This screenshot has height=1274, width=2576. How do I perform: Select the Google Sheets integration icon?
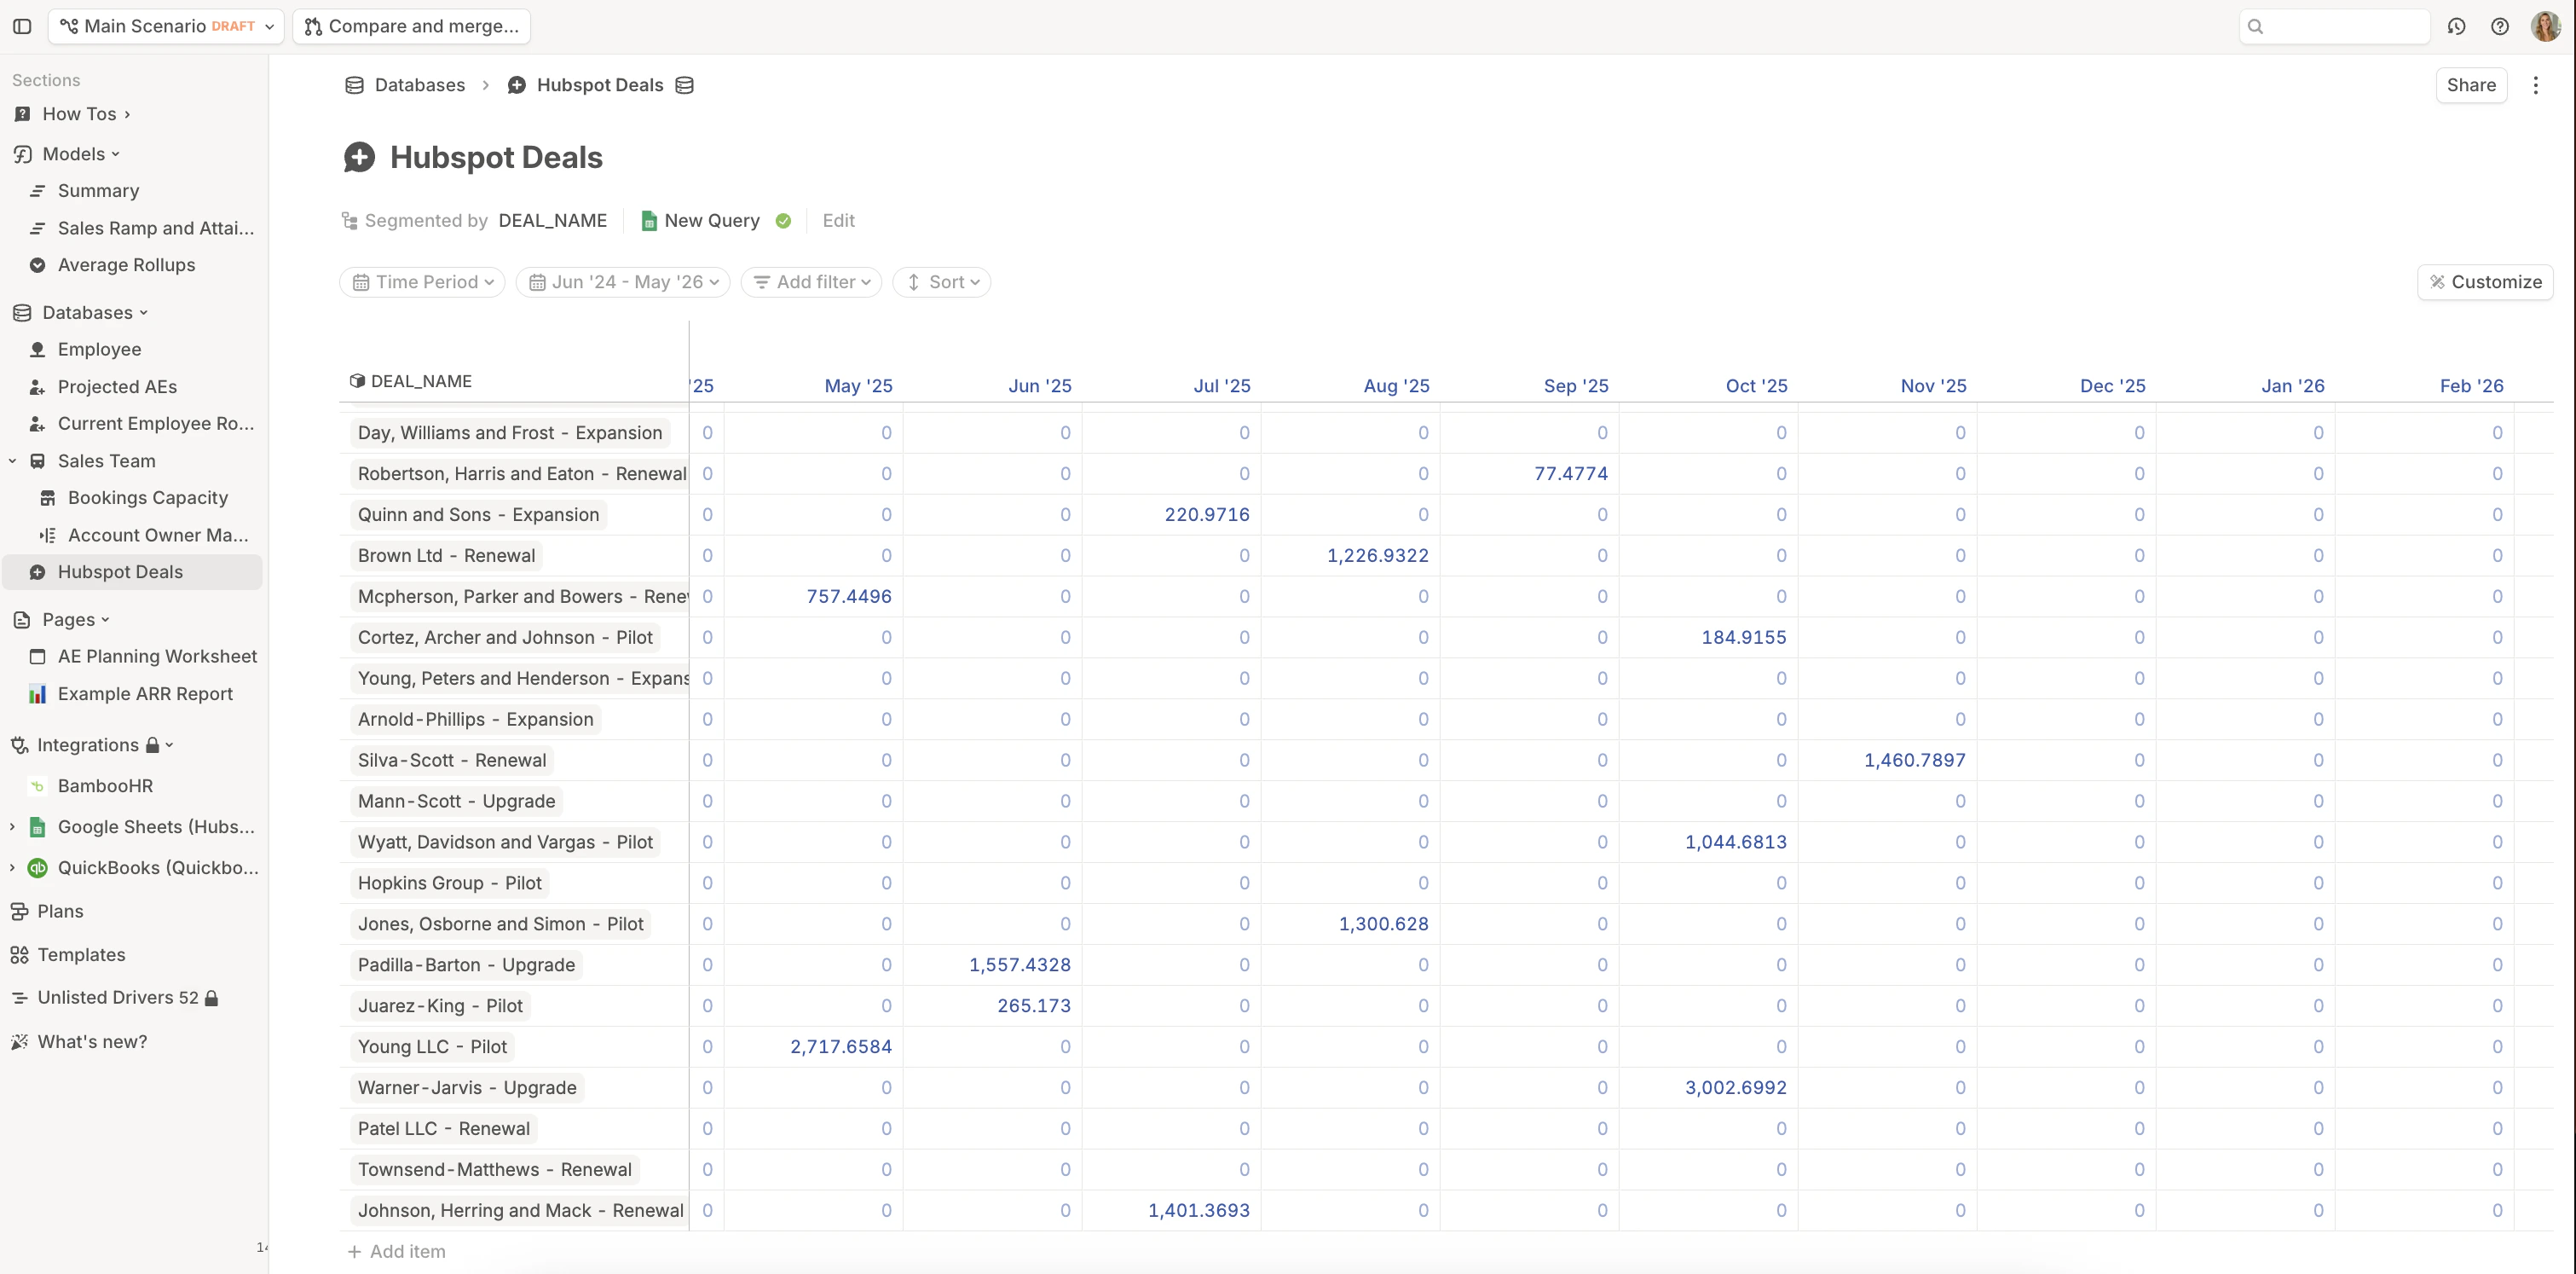tap(37, 827)
